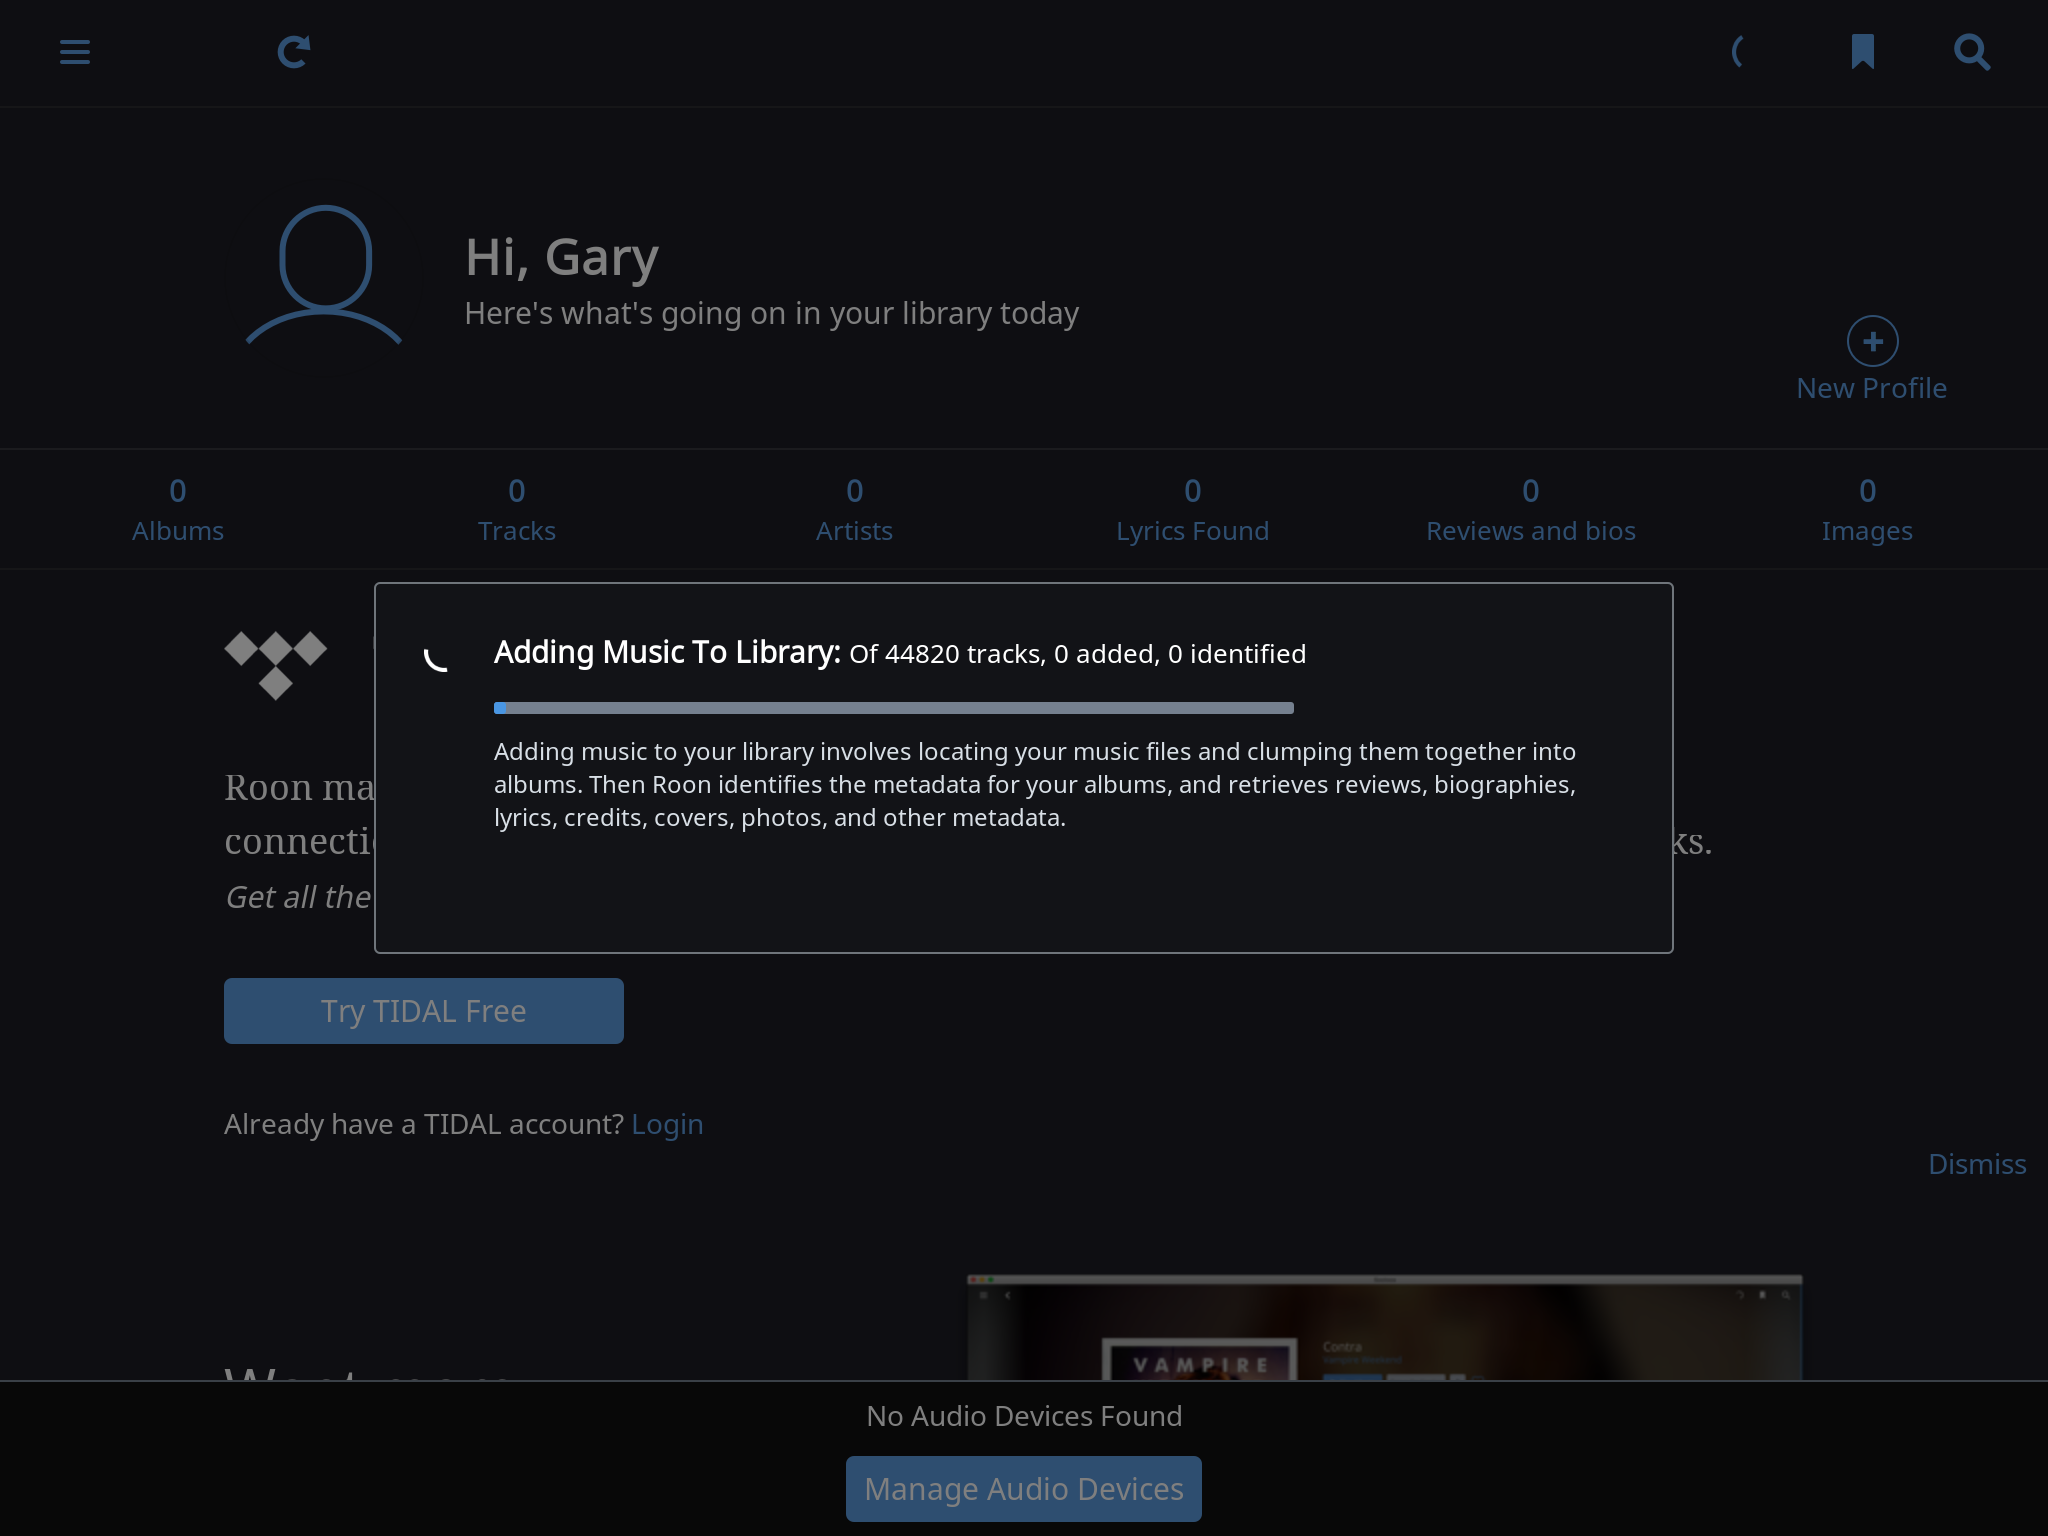This screenshot has width=2048, height=1536.
Task: Click Manage Audio Devices button
Action: point(1023,1489)
